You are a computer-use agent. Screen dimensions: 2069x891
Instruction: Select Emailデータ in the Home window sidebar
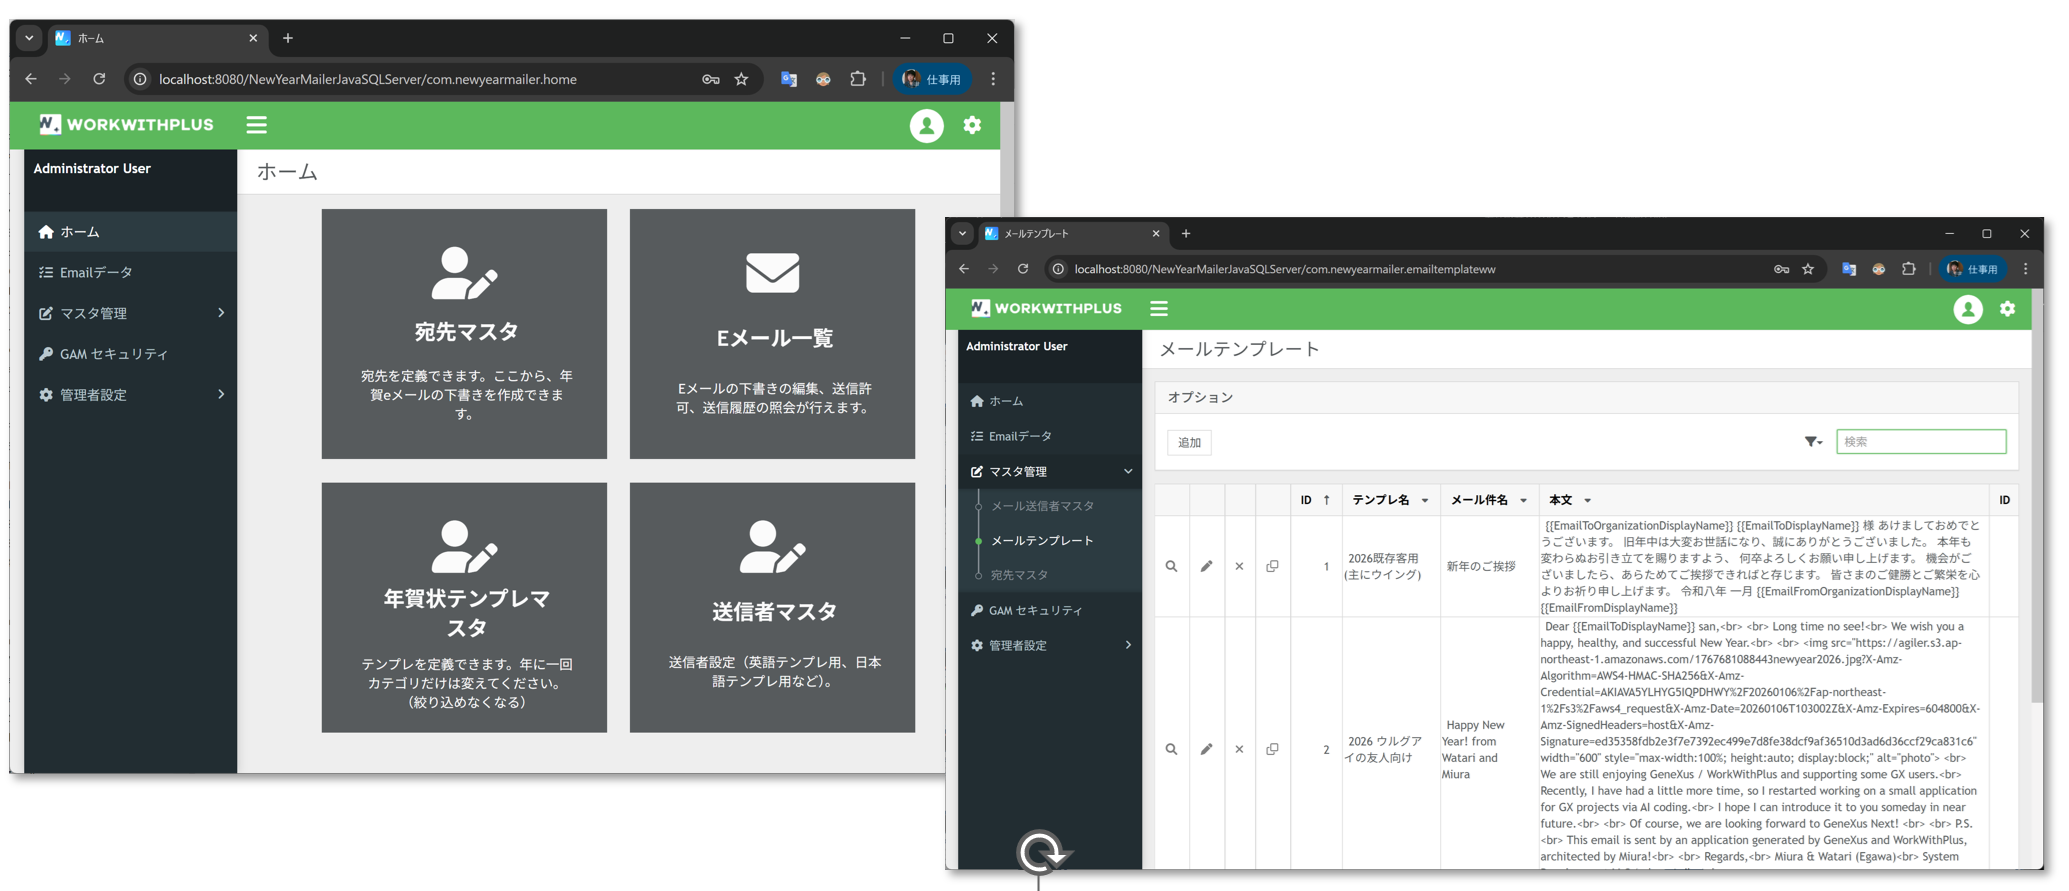click(x=96, y=272)
